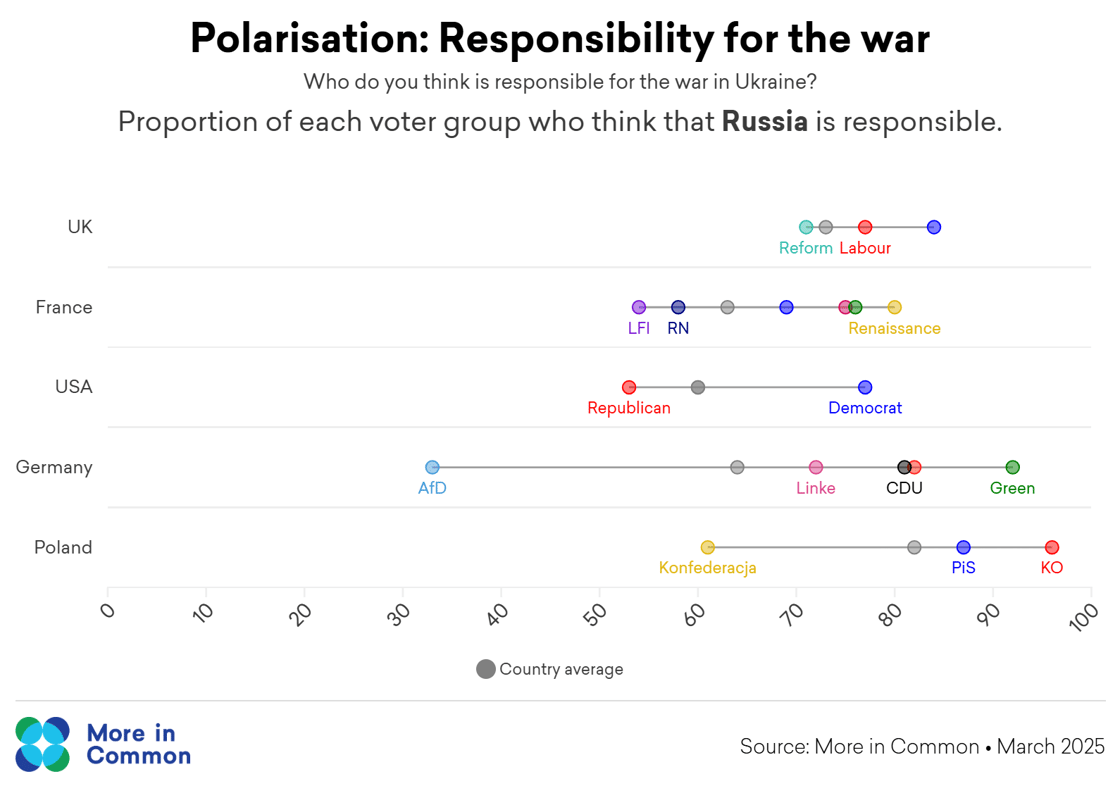Click the Poland row label
The height and width of the screenshot is (793, 1120).
tap(63, 547)
